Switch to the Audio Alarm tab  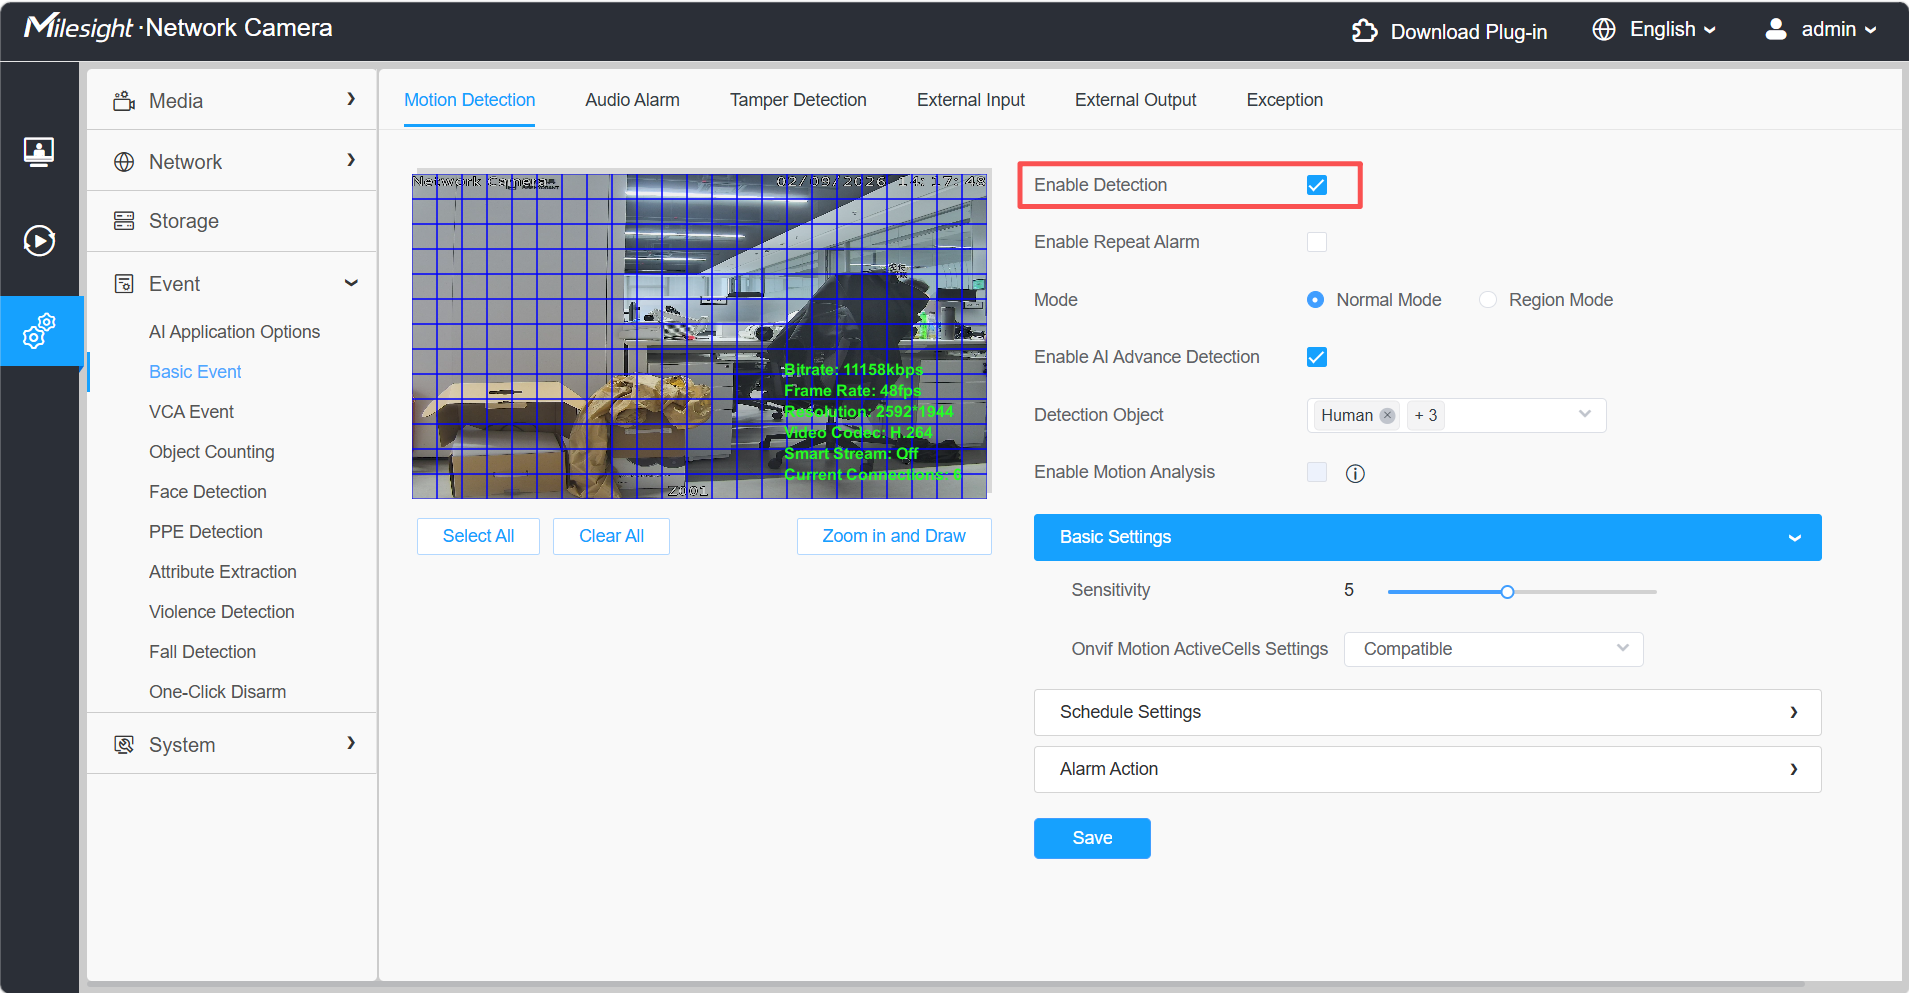pos(632,100)
